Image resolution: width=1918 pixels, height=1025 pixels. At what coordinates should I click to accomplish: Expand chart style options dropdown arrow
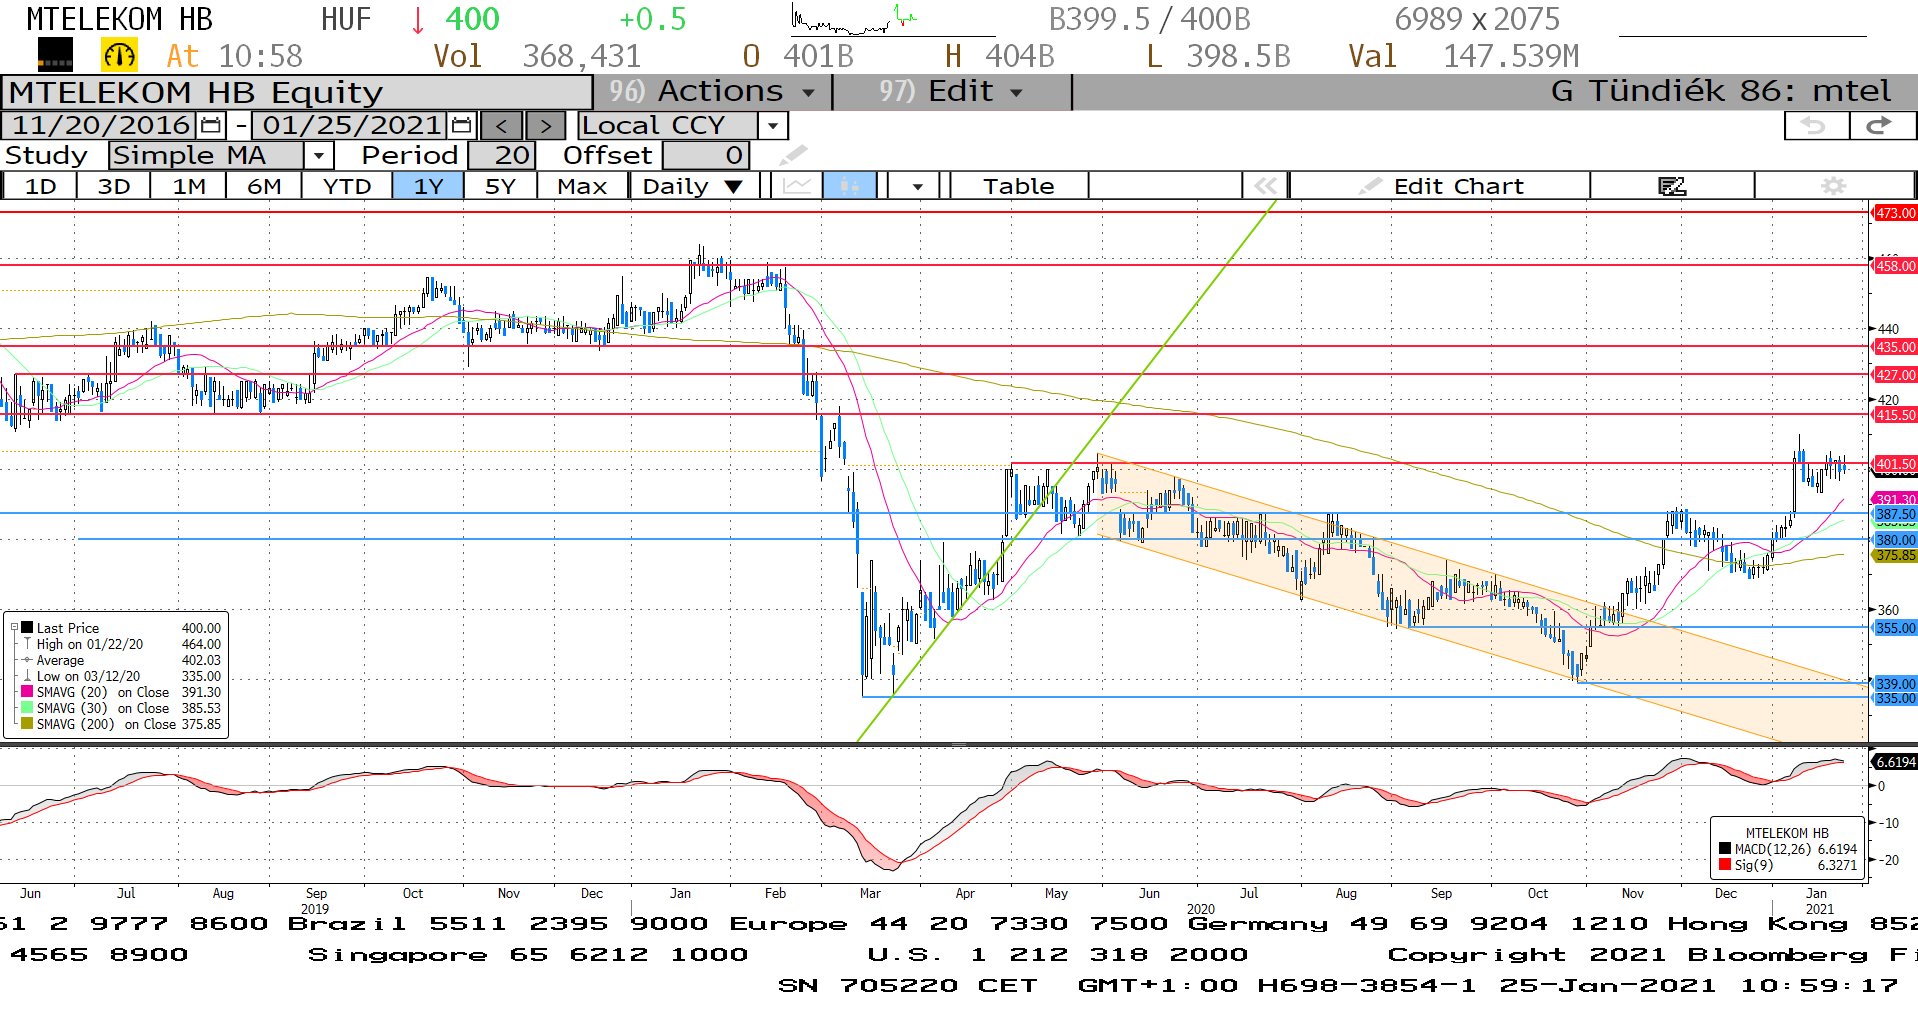pos(916,186)
